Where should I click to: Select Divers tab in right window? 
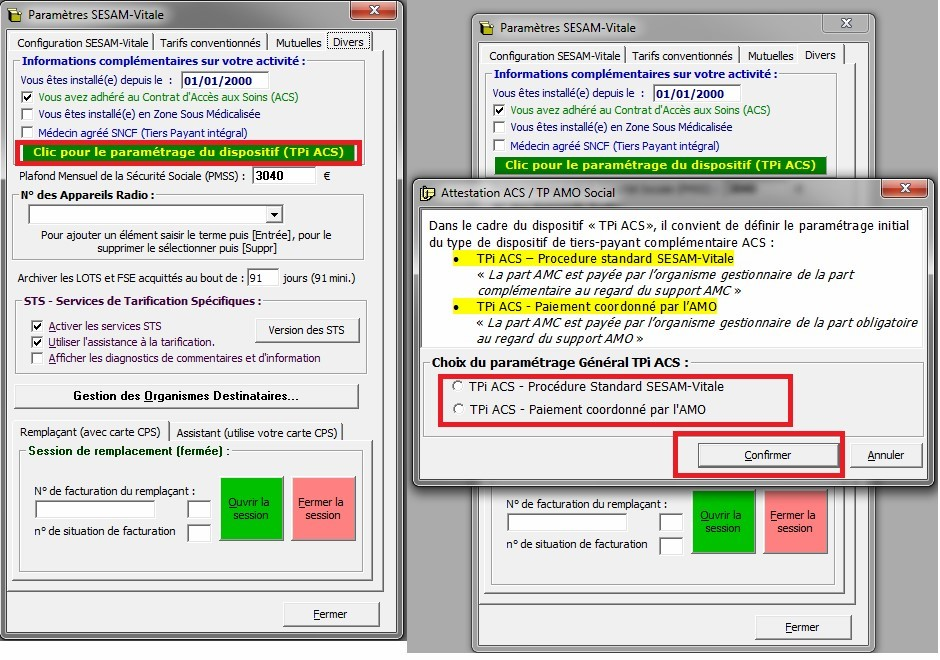pyautogui.click(x=820, y=55)
